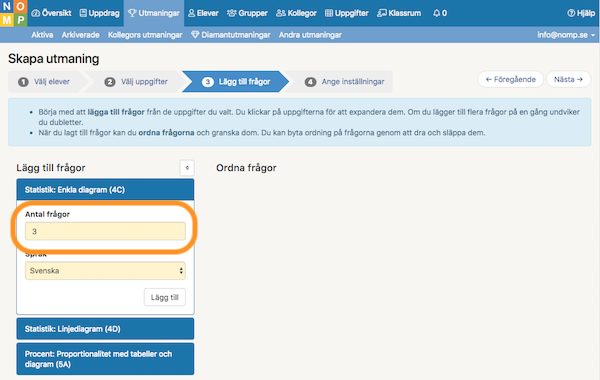Click the NOMP logo icon
This screenshot has width=600, height=380.
pyautogui.click(x=13, y=13)
